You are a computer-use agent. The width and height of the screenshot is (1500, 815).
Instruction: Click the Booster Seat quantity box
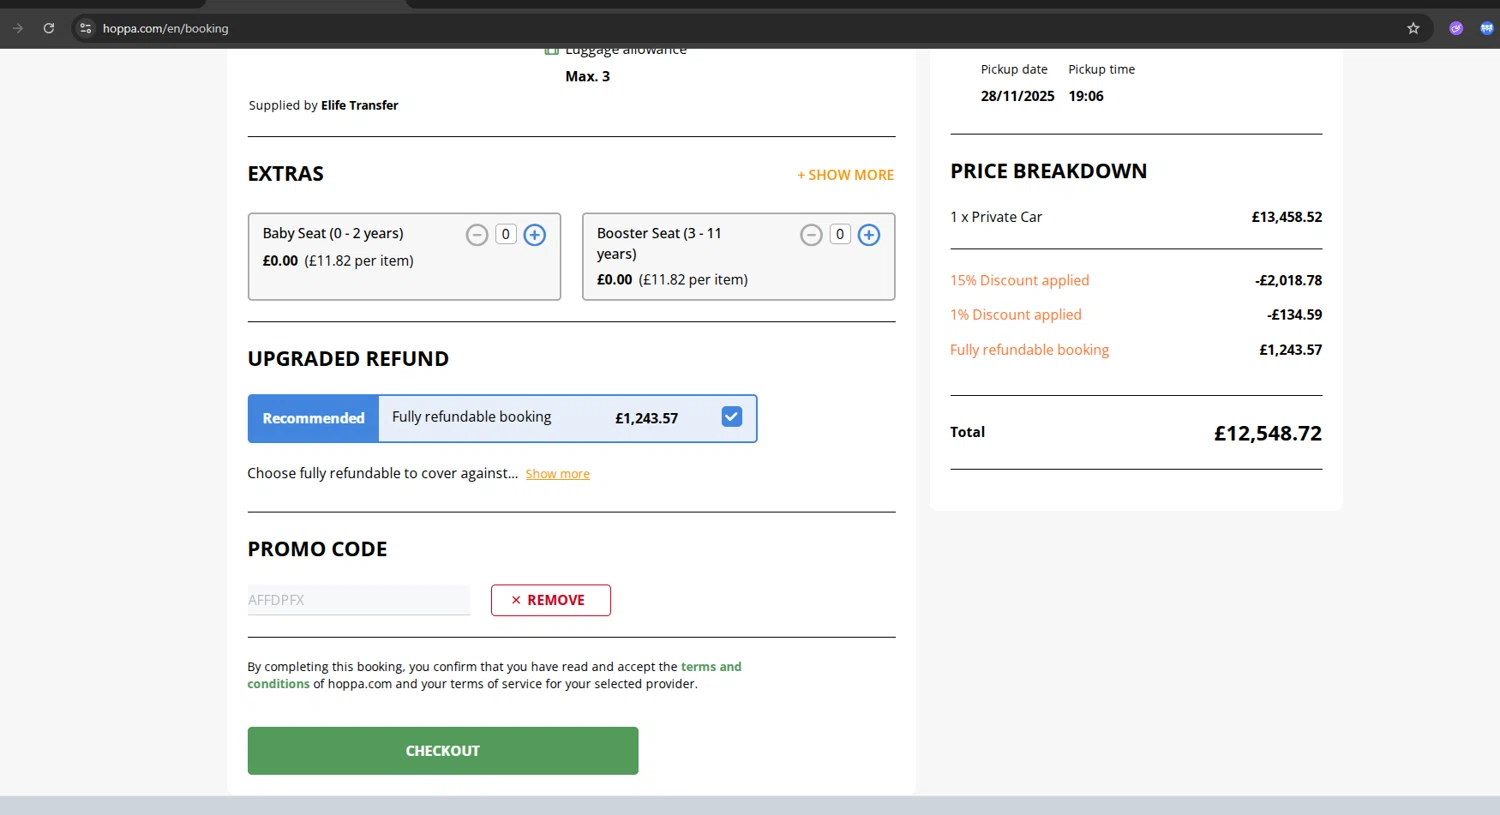point(840,234)
